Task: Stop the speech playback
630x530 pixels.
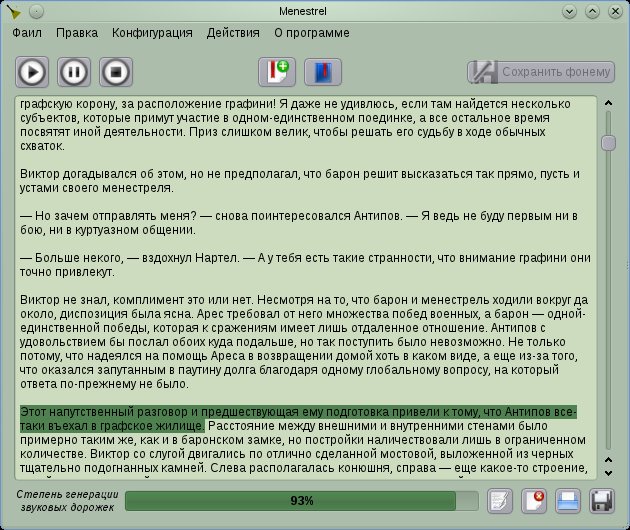Action: pyautogui.click(x=116, y=72)
